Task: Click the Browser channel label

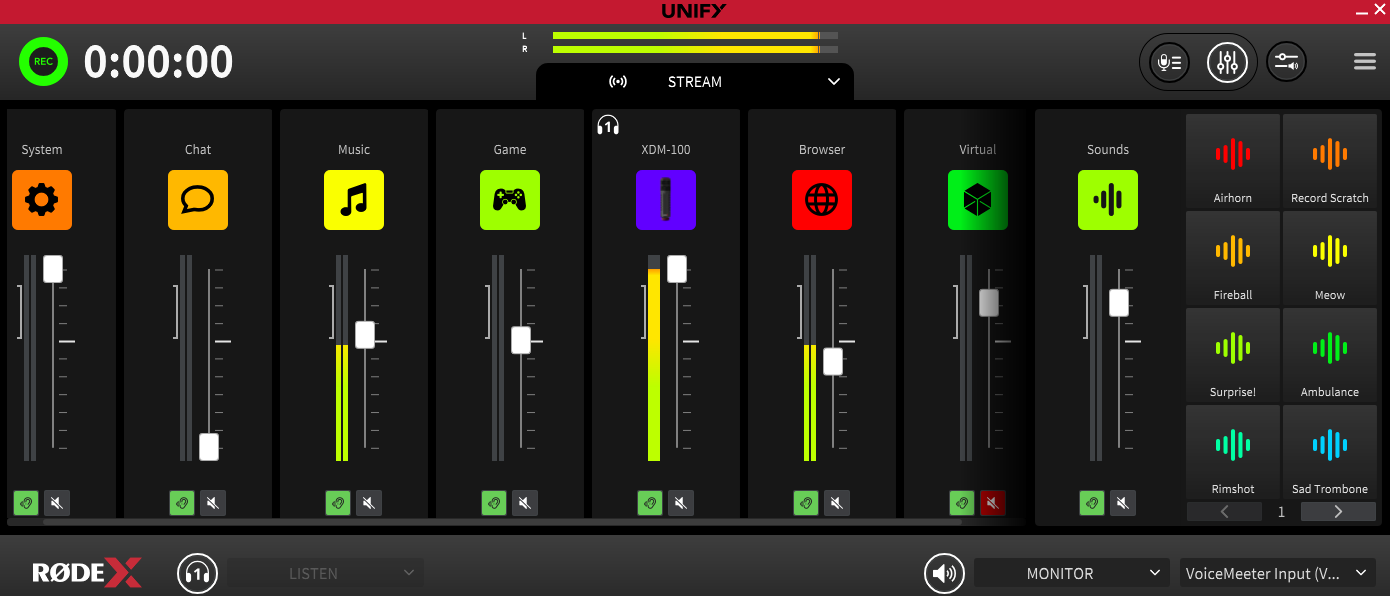Action: pyautogui.click(x=822, y=150)
